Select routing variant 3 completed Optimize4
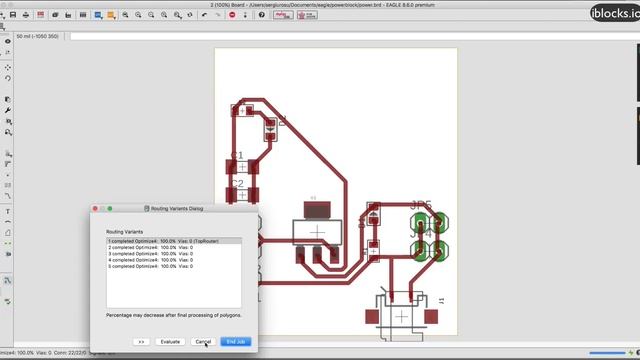Image resolution: width=640 pixels, height=360 pixels. coord(174,253)
